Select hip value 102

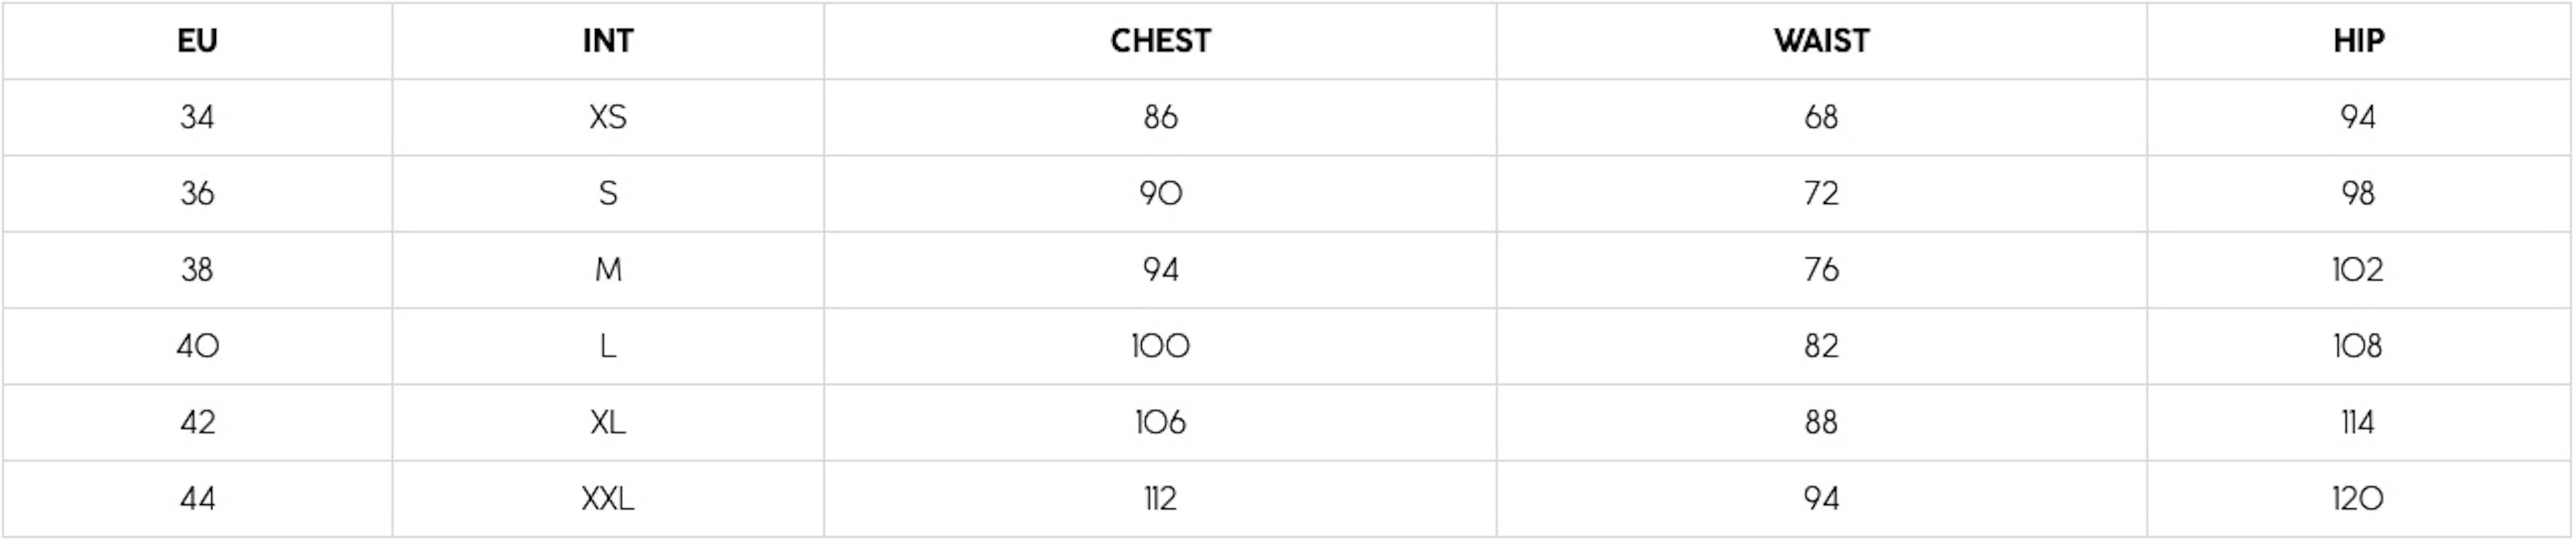click(x=2358, y=270)
